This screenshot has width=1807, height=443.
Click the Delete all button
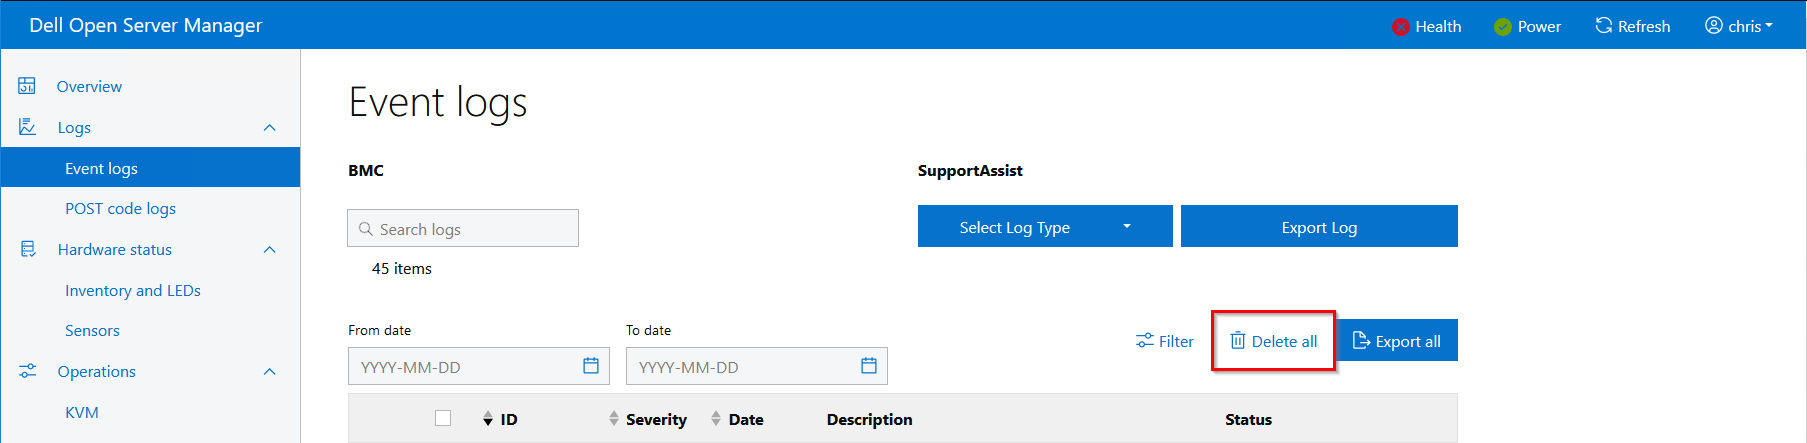click(x=1273, y=341)
